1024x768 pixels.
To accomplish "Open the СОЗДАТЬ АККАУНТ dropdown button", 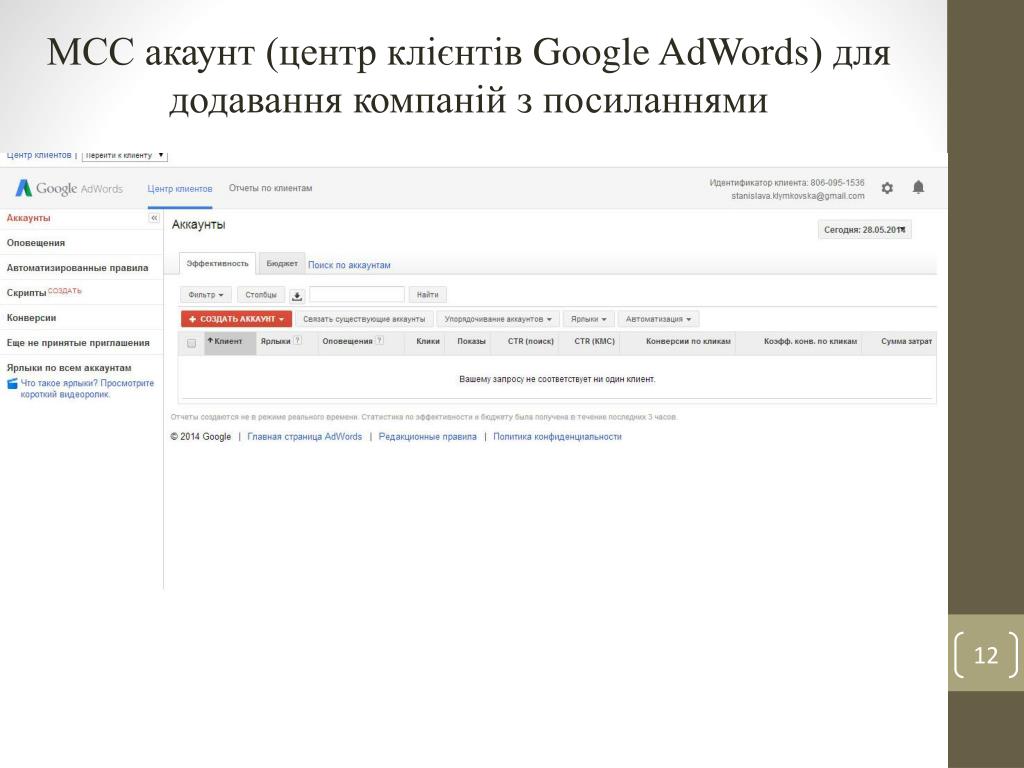I will pos(236,319).
